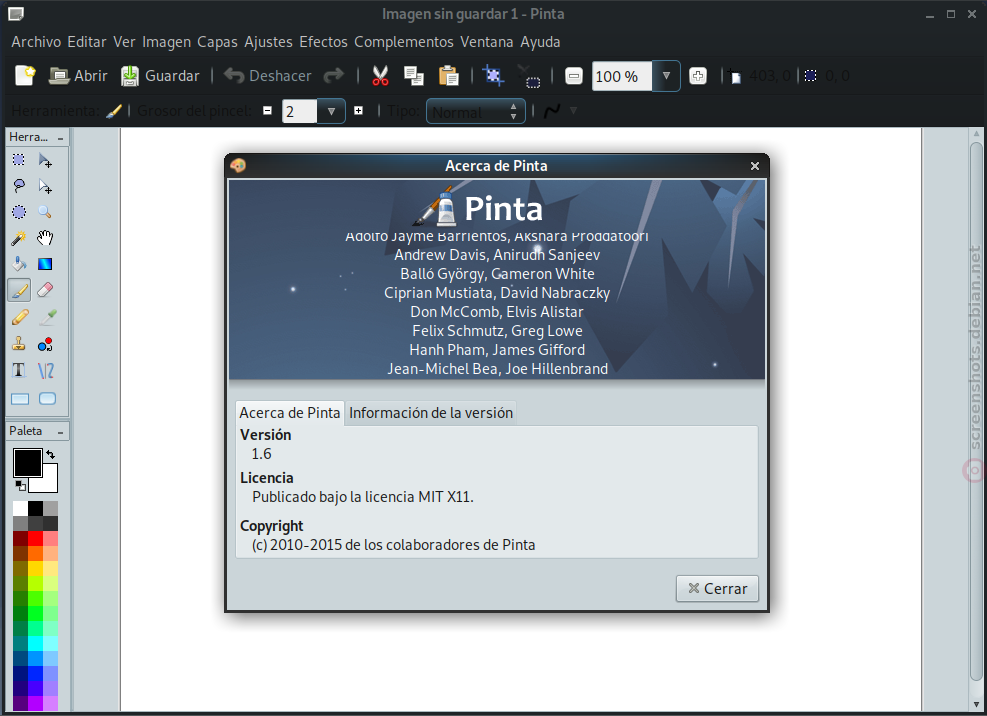
Task: Open the Complementos menu
Action: [403, 42]
